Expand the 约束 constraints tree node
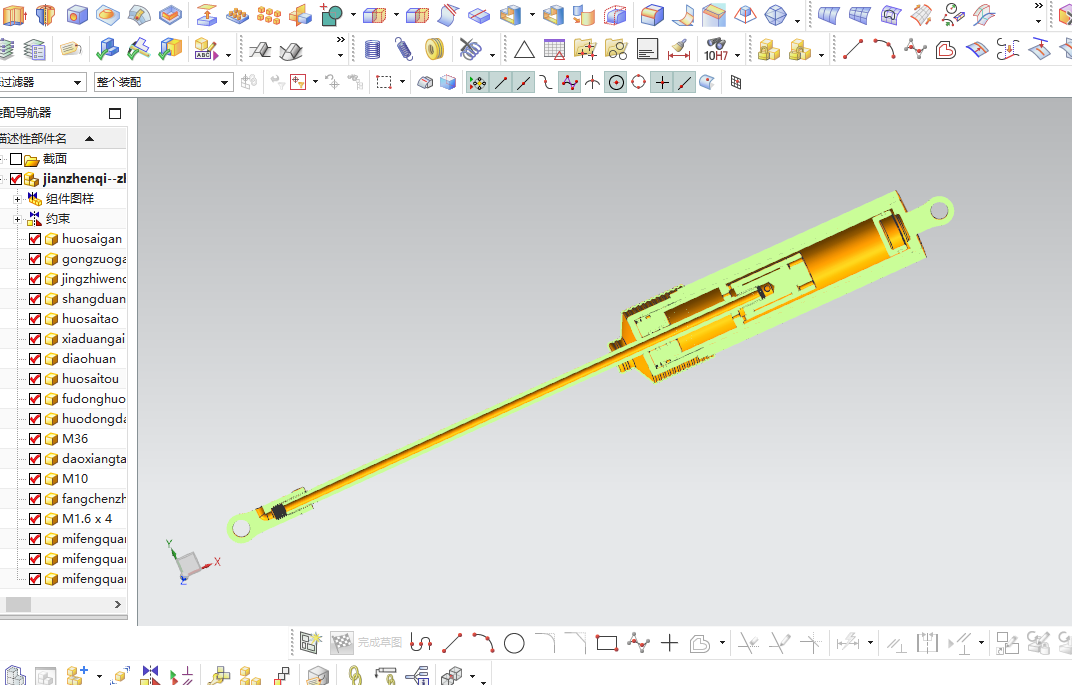Image resolution: width=1072 pixels, height=685 pixels. tap(17, 219)
